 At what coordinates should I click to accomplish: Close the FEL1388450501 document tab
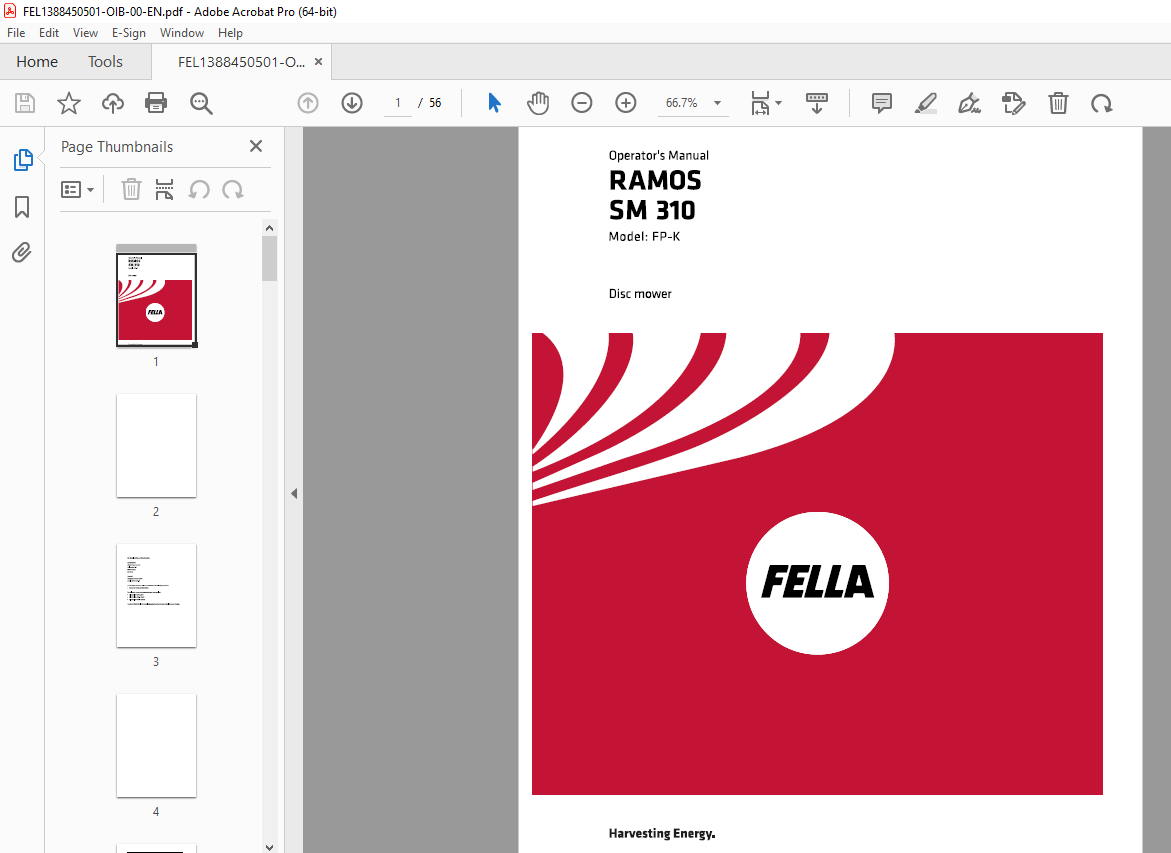pyautogui.click(x=318, y=62)
